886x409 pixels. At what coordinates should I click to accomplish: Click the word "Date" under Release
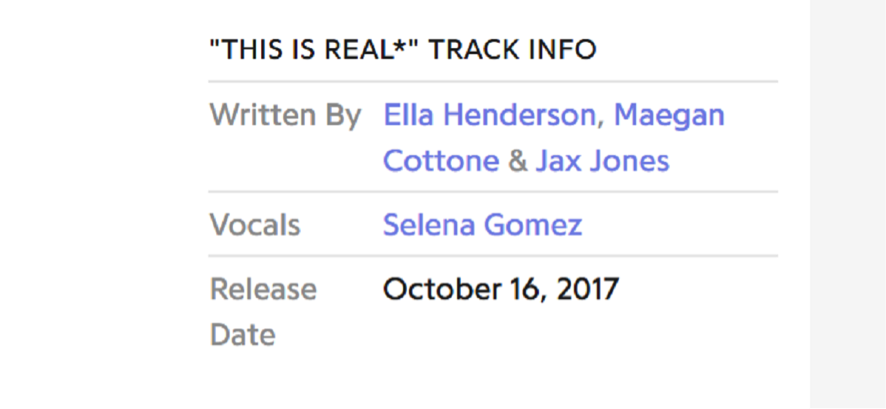(242, 335)
